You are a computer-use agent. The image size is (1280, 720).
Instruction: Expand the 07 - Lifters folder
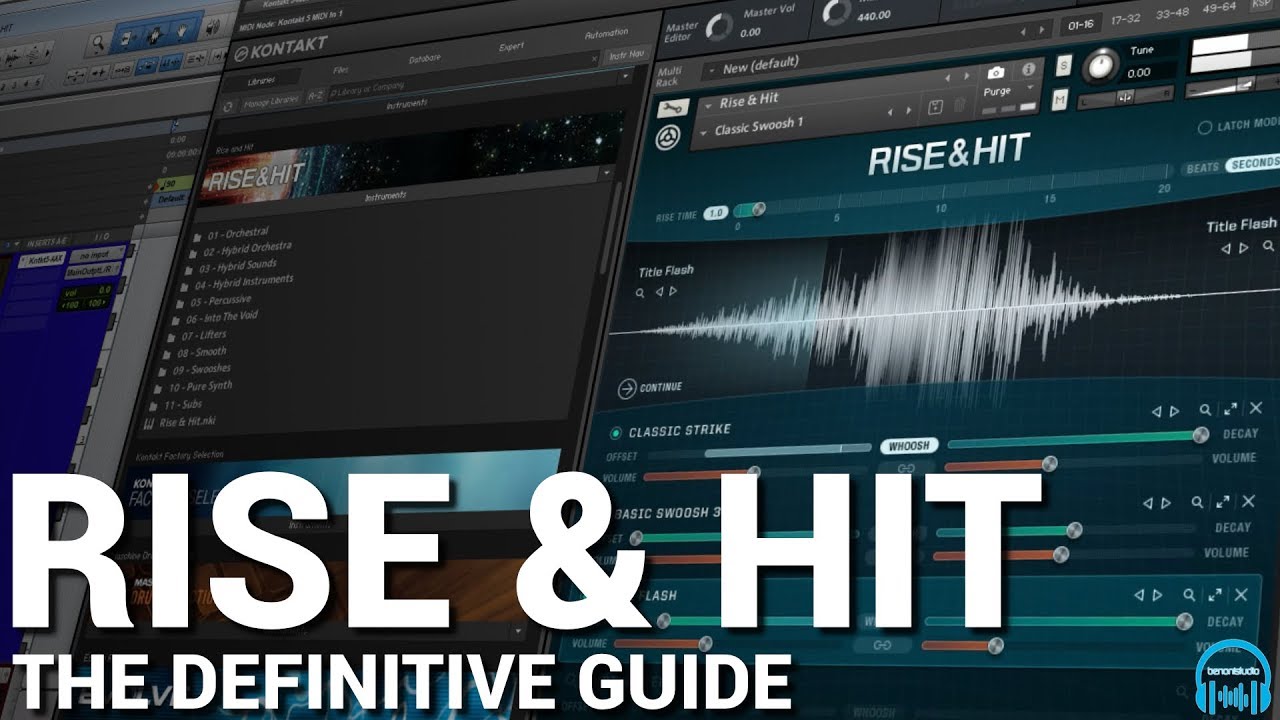[x=204, y=334]
